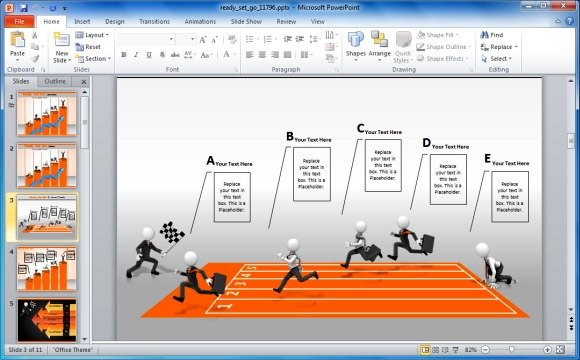Justify the text
Screen dimensions: 580x360
click(287, 55)
